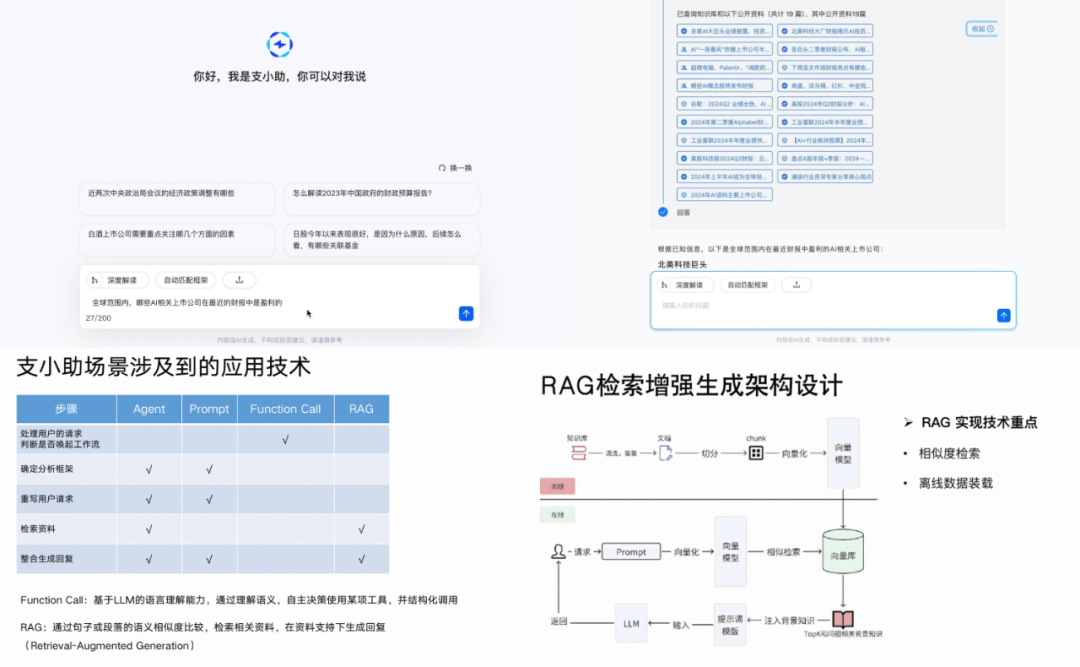The height and width of the screenshot is (667, 1080).
Task: Click the upload icon above the empty 请输入 field
Action: tap(796, 285)
